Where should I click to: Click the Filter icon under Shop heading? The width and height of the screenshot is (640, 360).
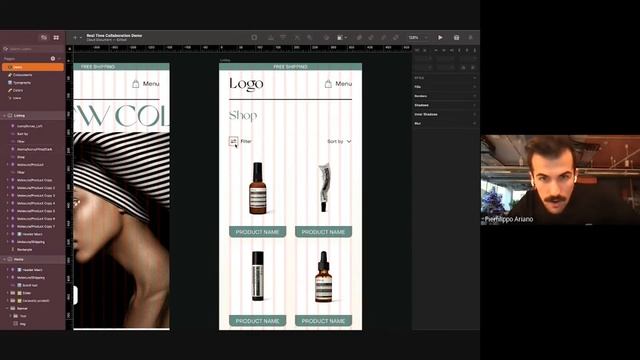click(233, 141)
